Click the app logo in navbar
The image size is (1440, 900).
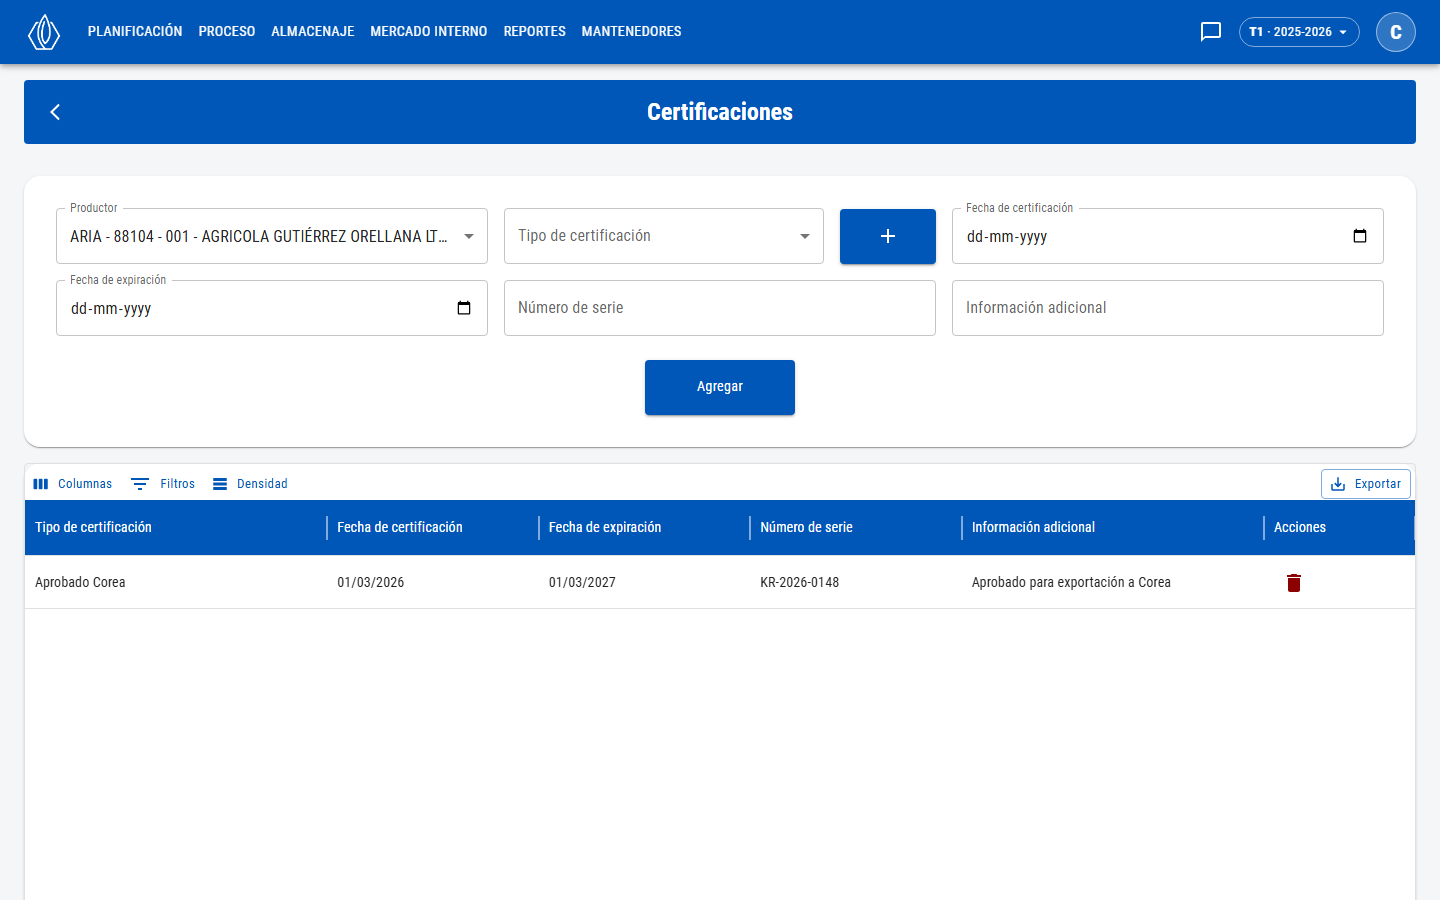tap(44, 32)
